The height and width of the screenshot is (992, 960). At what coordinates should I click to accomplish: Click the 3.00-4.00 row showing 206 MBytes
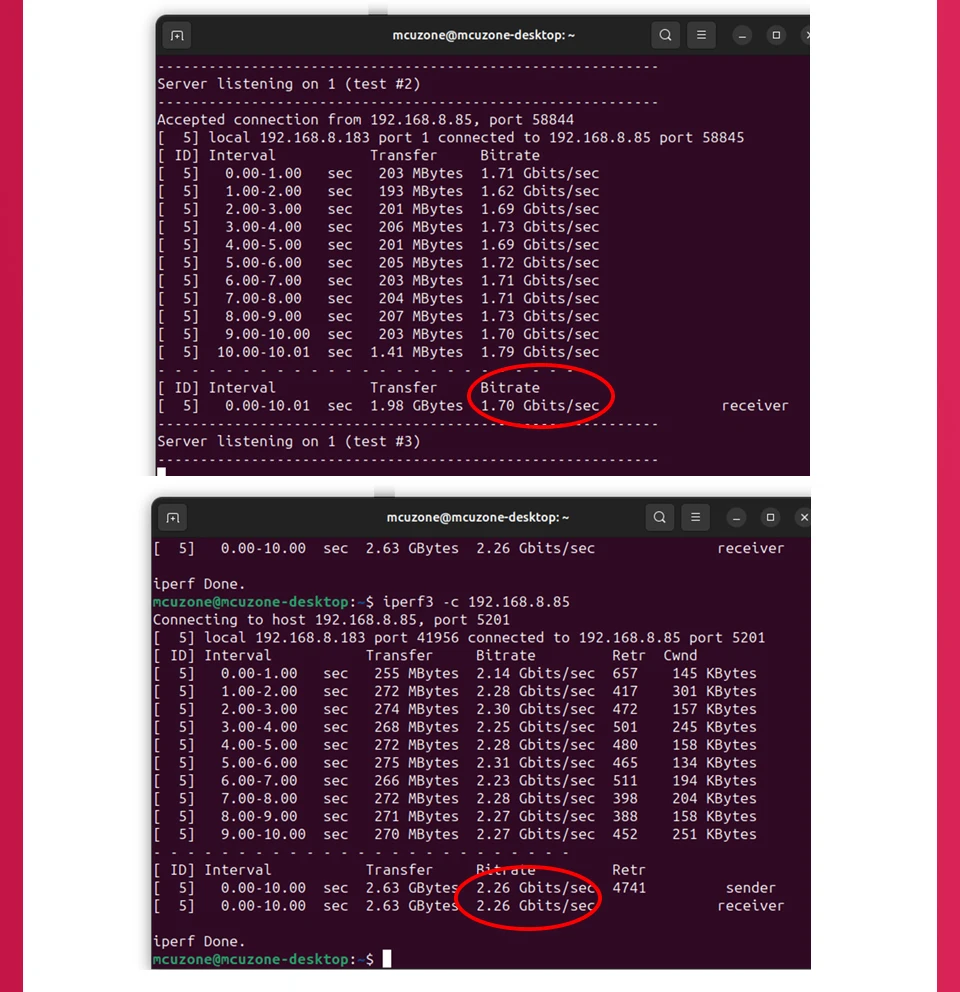(378, 227)
